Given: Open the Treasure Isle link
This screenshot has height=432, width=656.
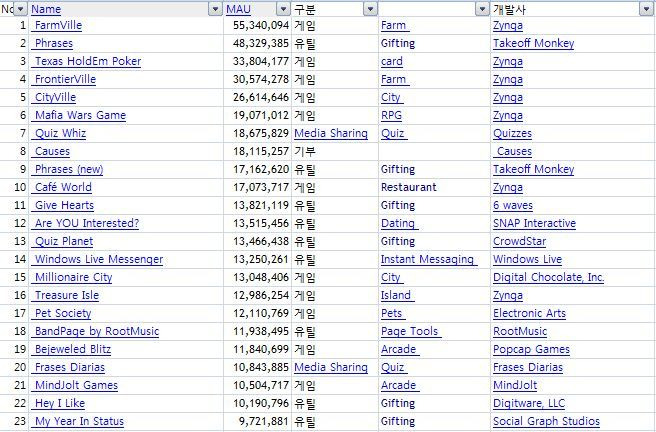Looking at the screenshot, I should (x=67, y=295).
